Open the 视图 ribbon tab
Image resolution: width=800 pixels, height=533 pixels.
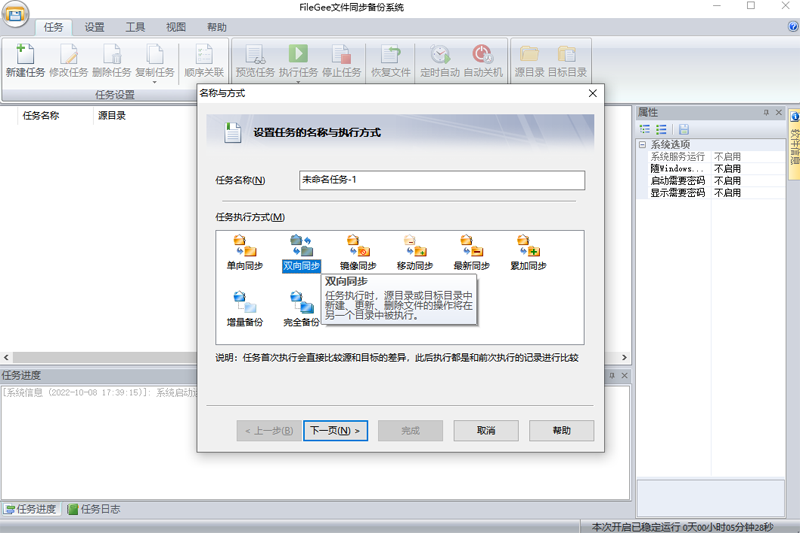[176, 27]
